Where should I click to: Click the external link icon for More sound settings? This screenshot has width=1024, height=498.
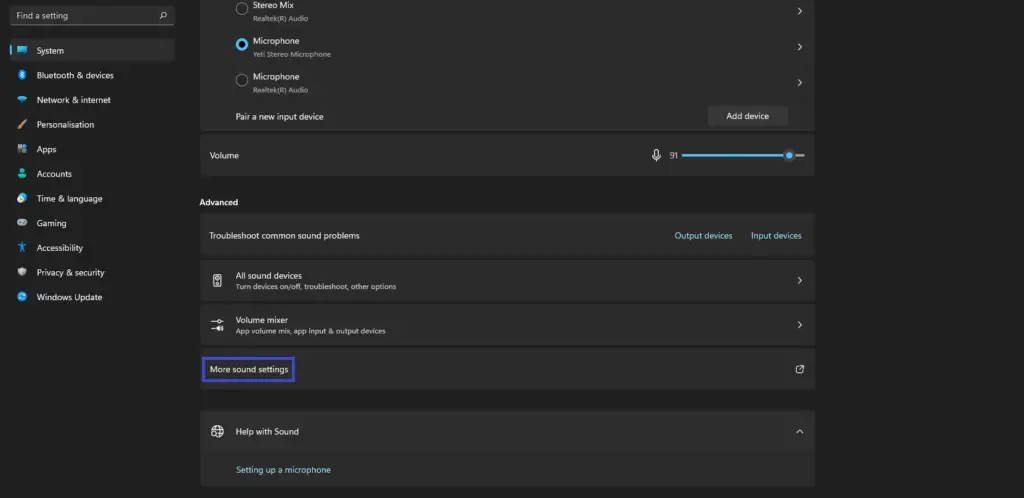799,369
